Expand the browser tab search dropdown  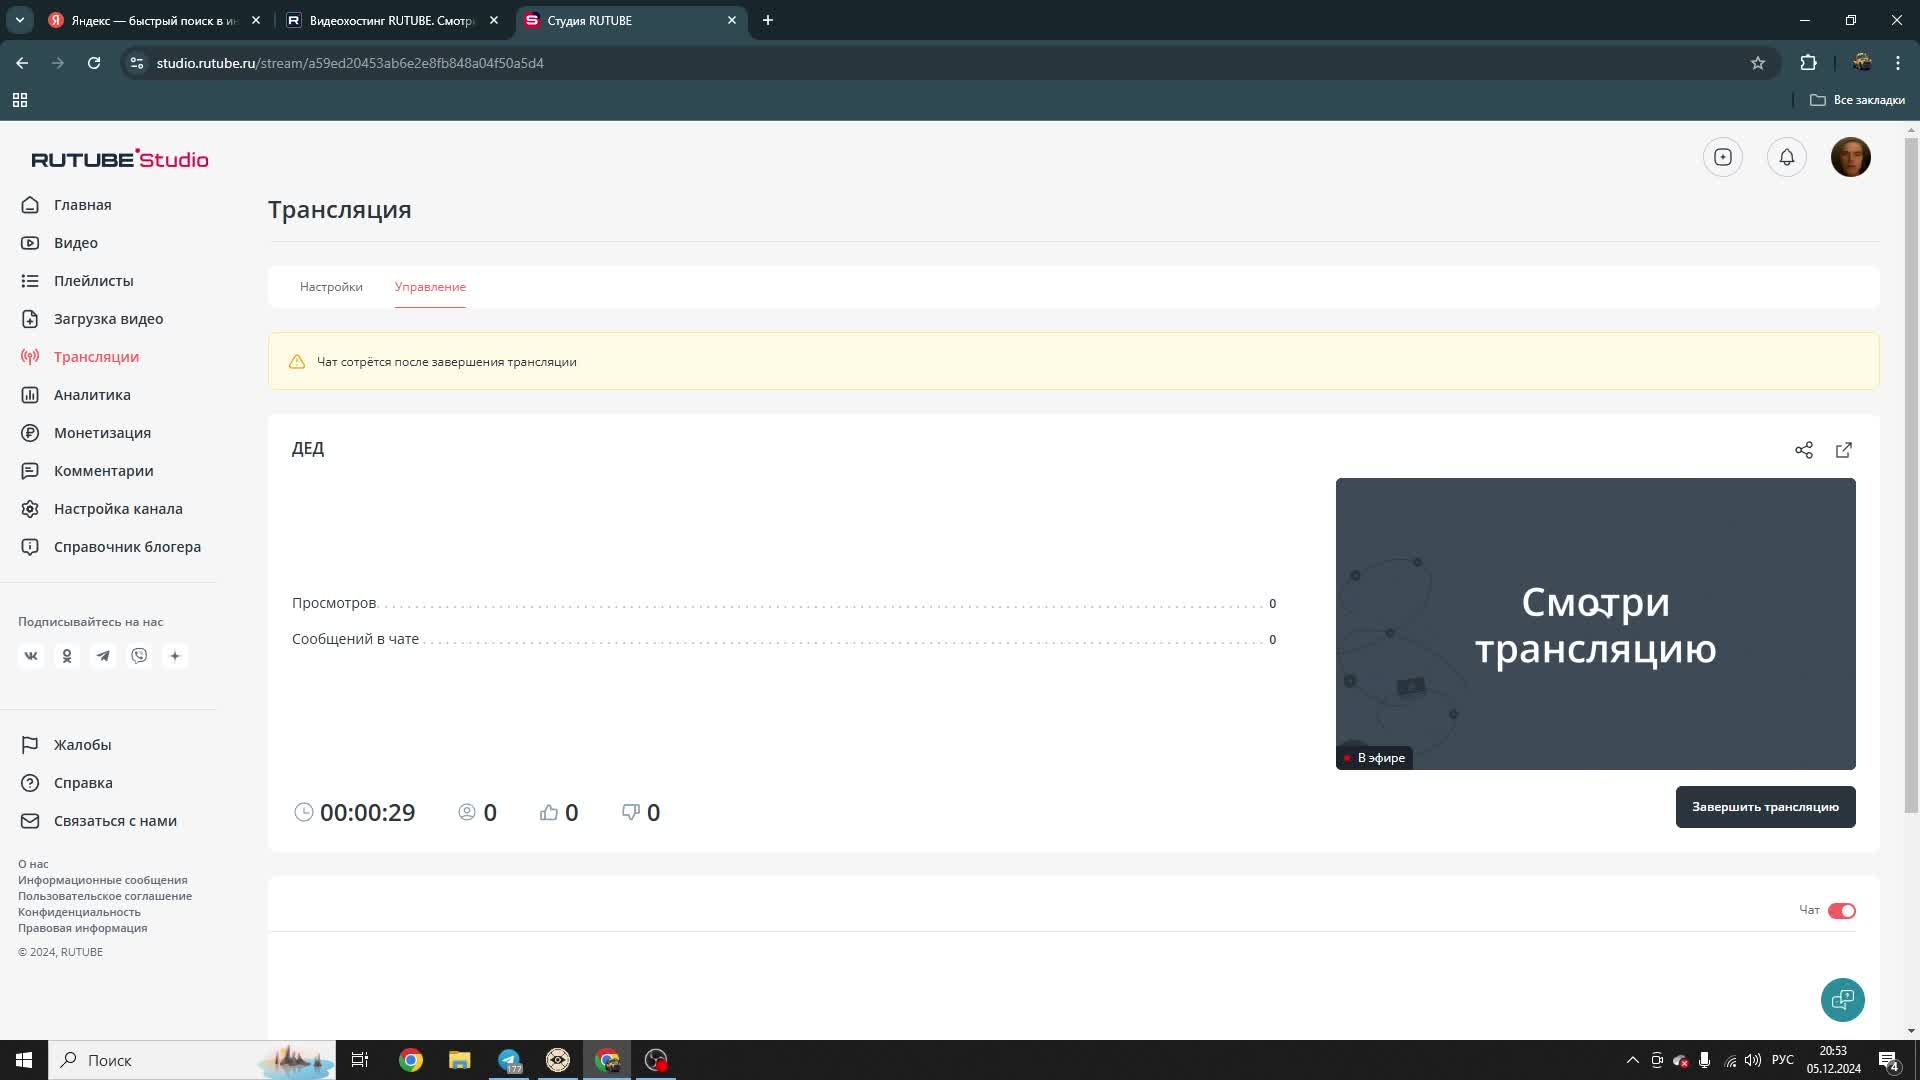tap(19, 20)
